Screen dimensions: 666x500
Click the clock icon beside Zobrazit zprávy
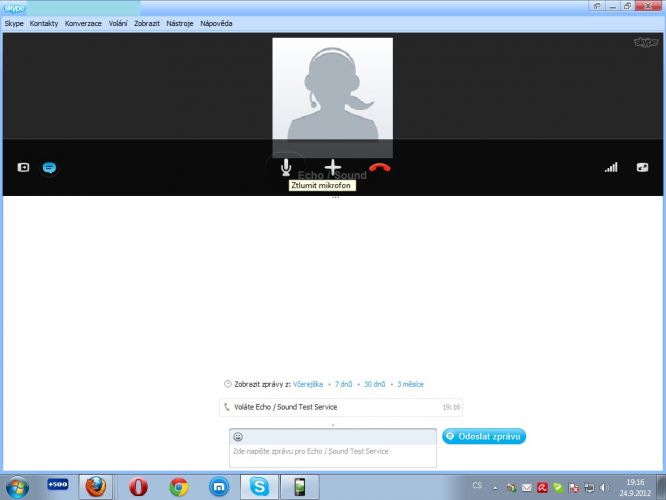pos(228,384)
